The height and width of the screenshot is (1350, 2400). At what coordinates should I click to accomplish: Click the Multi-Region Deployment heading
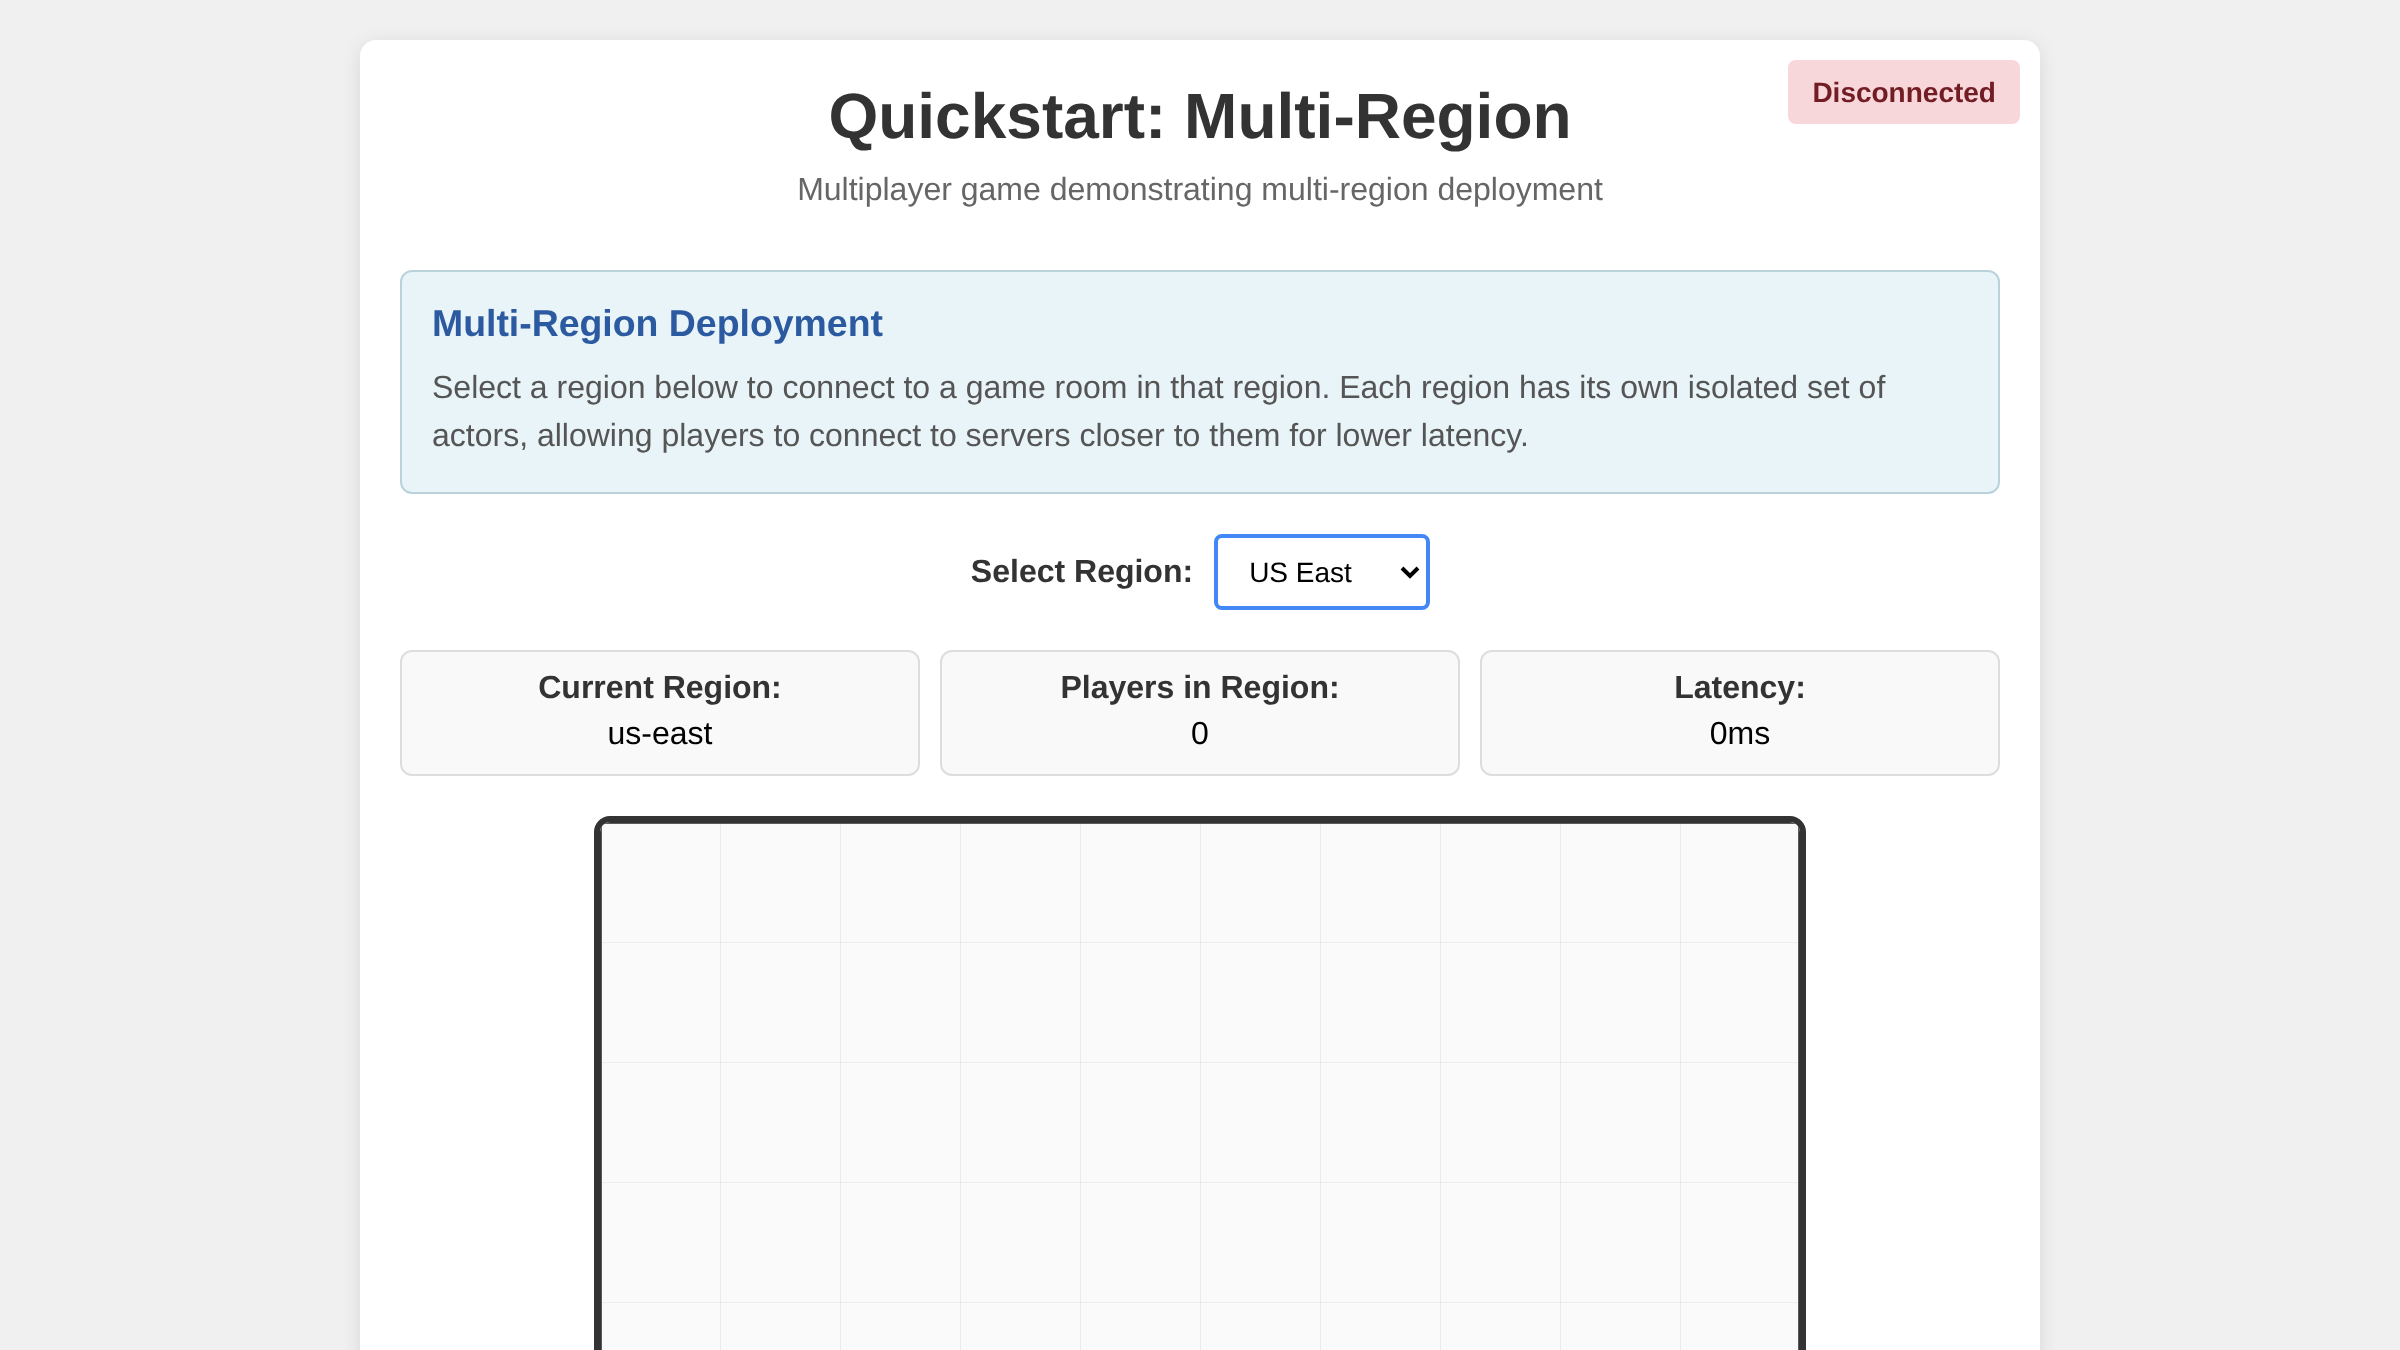coord(657,323)
